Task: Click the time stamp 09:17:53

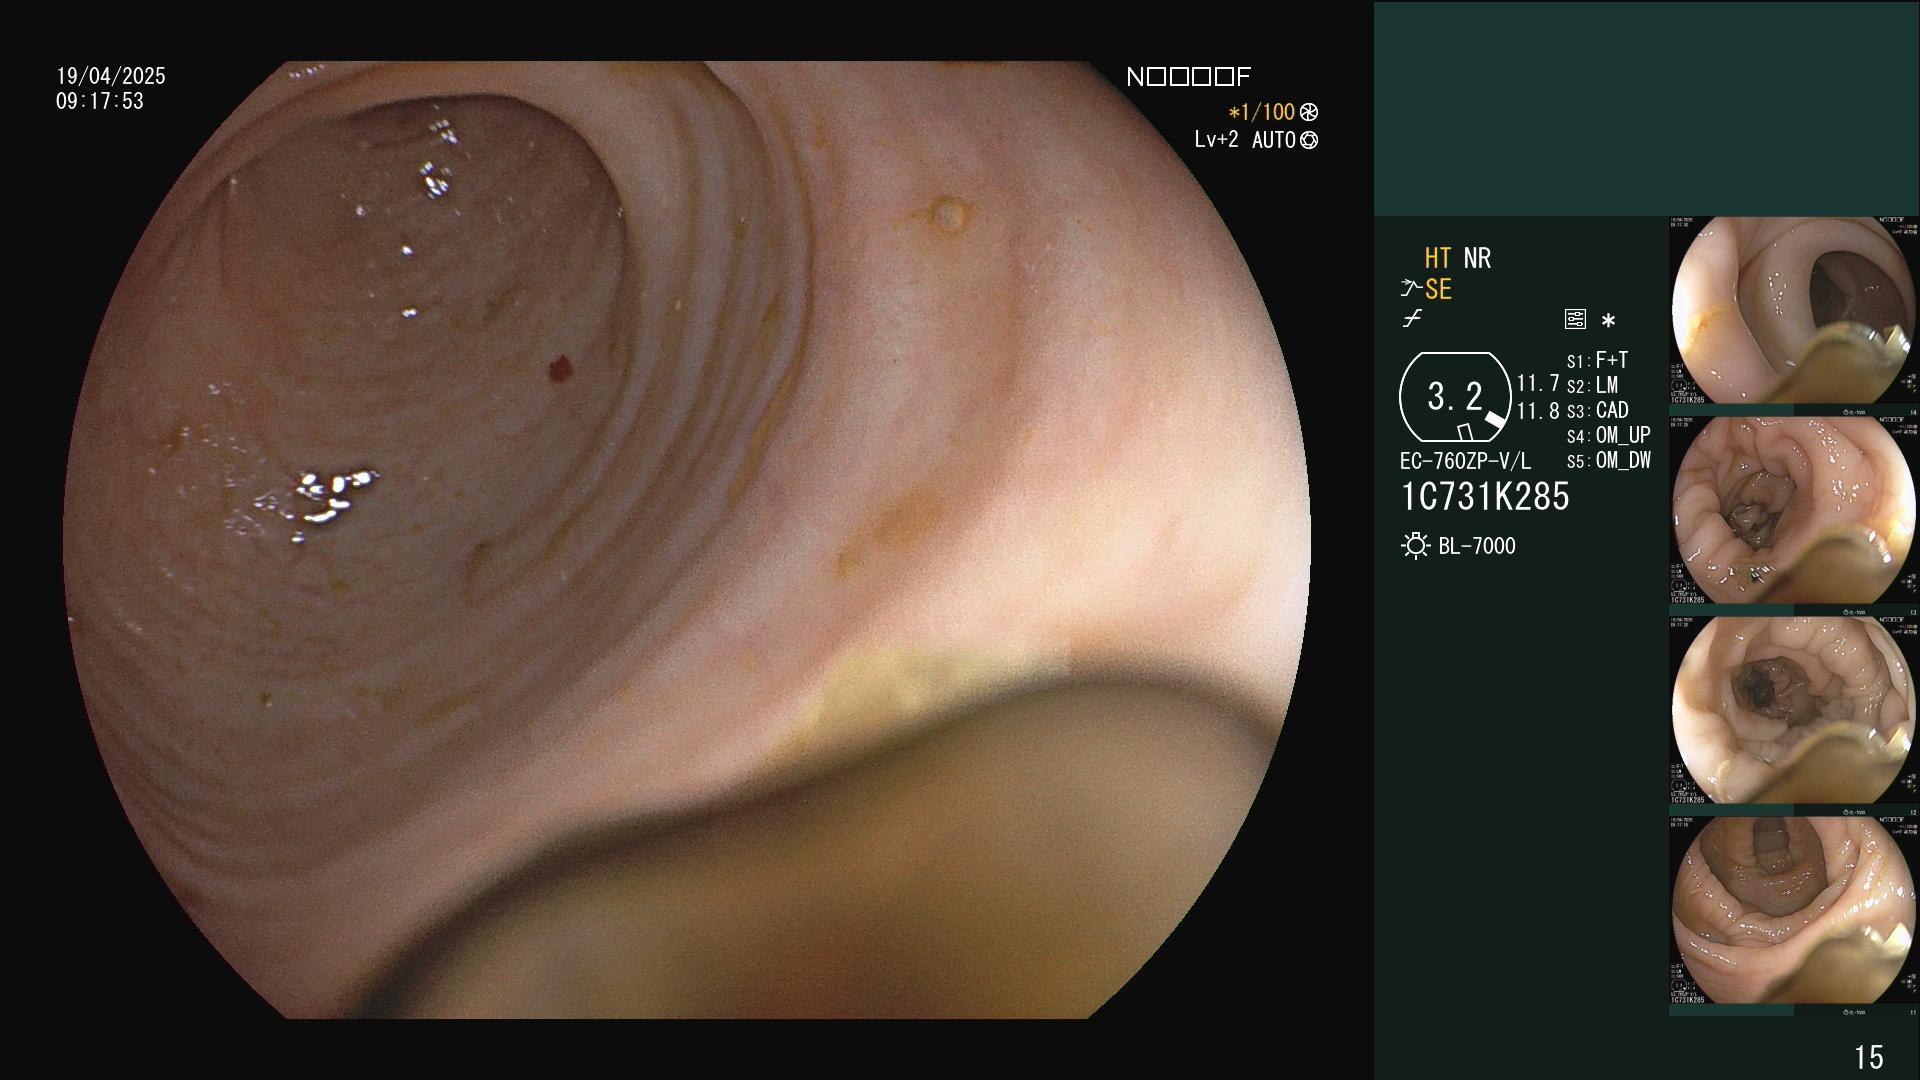Action: [100, 101]
